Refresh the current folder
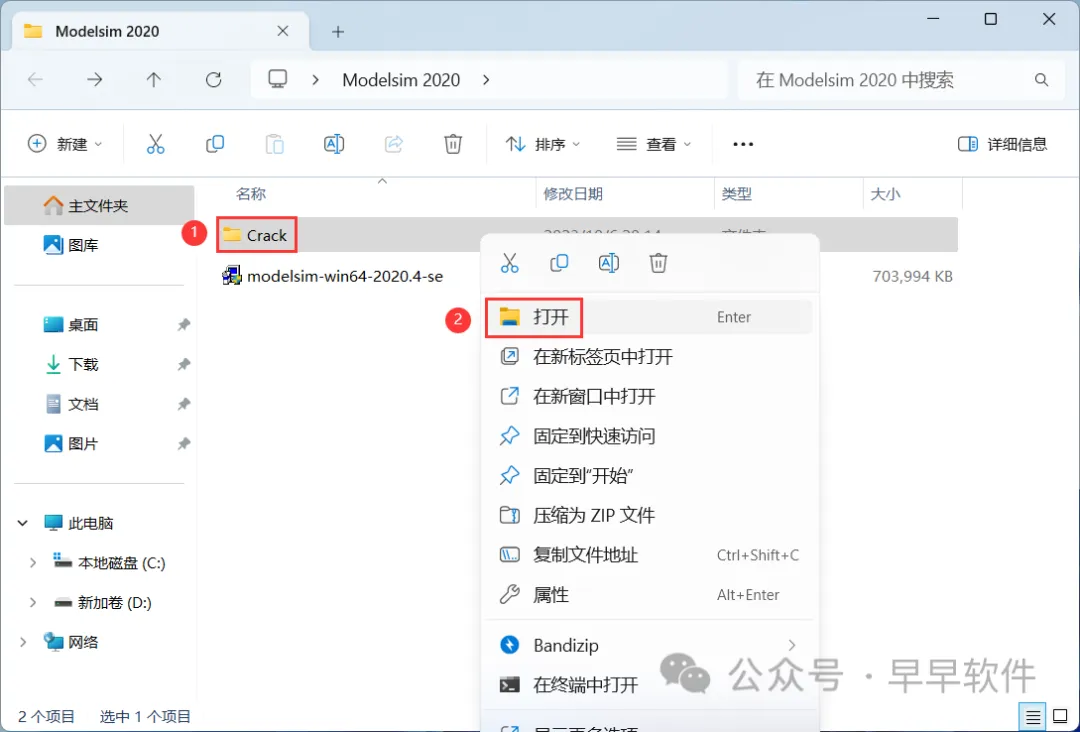The width and height of the screenshot is (1080, 732). (x=214, y=80)
